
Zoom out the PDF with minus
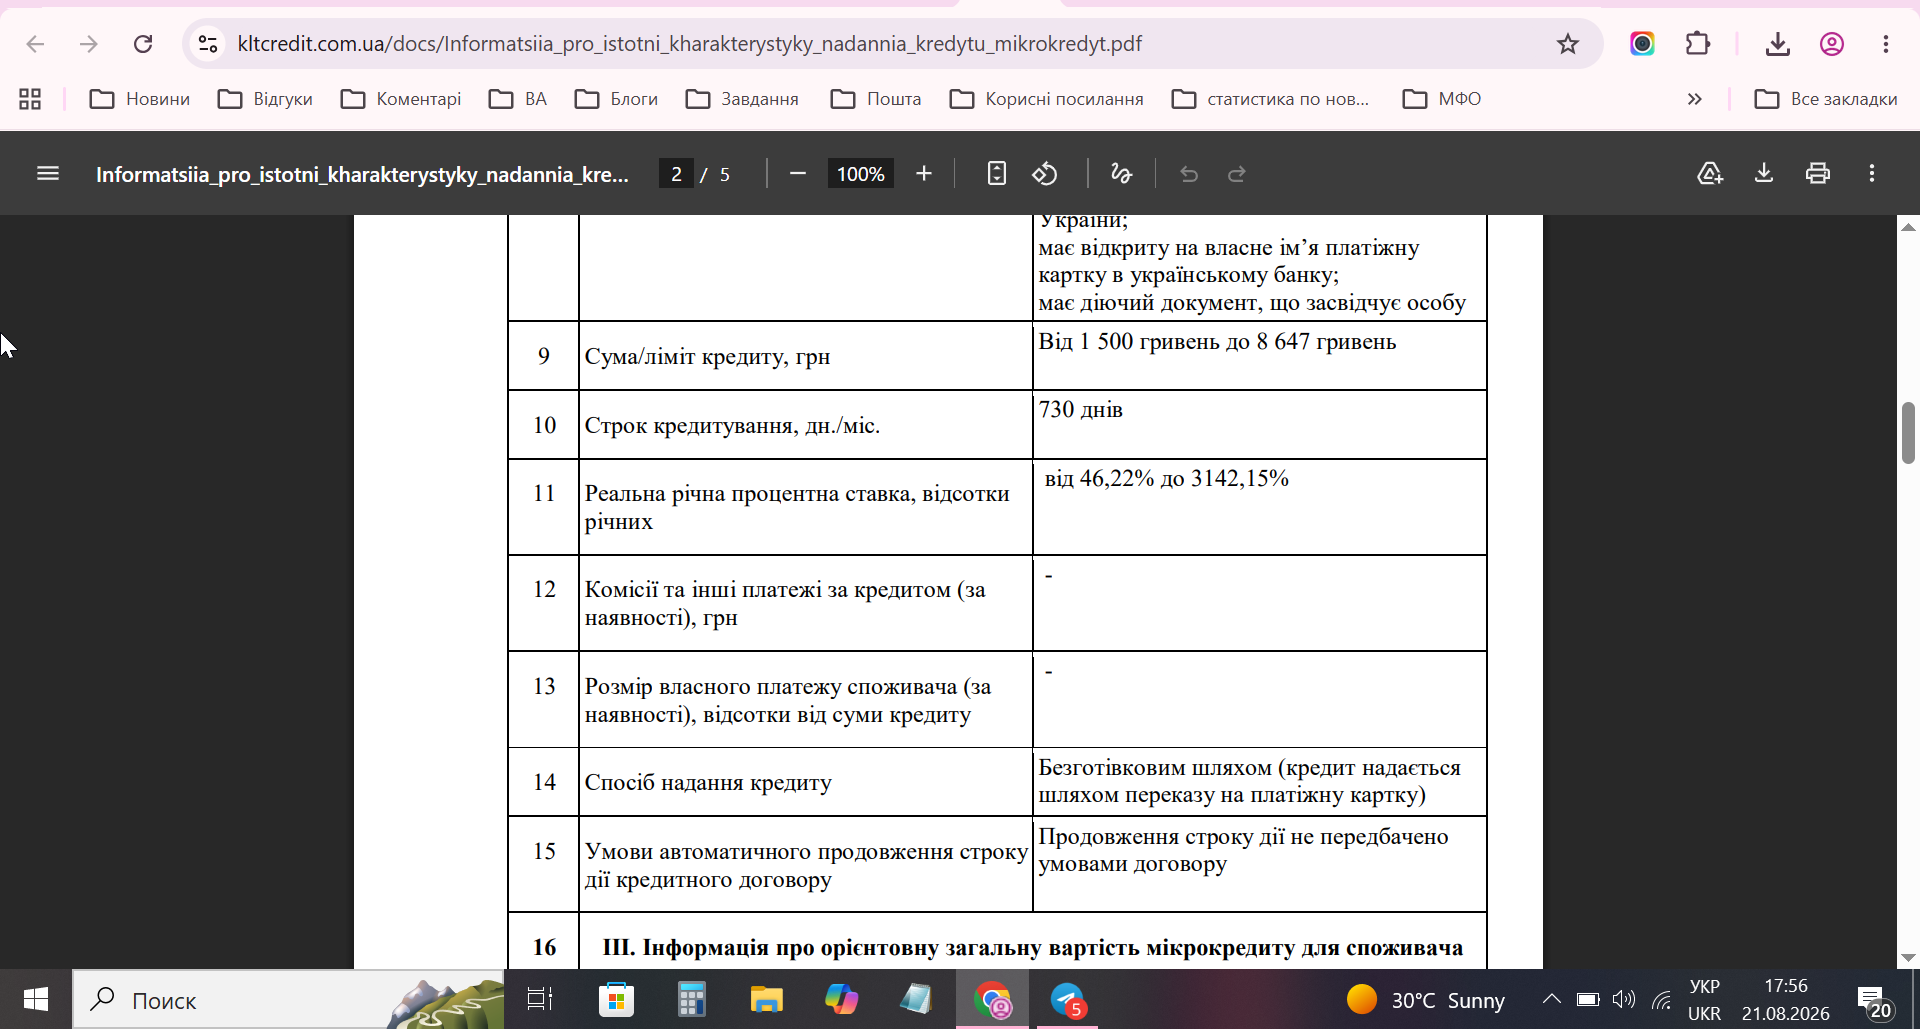click(797, 174)
